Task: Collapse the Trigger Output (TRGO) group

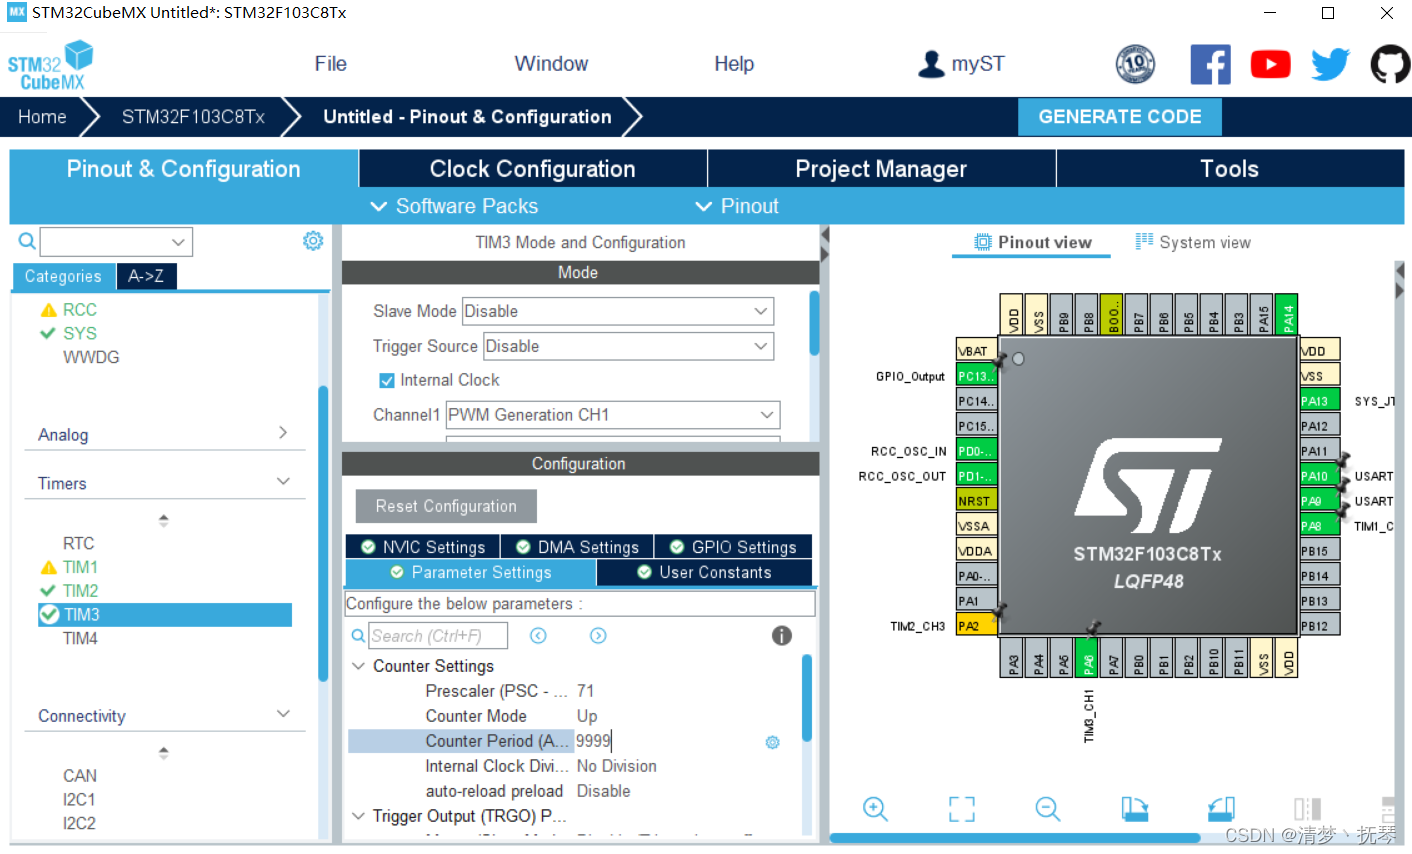Action: (359, 816)
